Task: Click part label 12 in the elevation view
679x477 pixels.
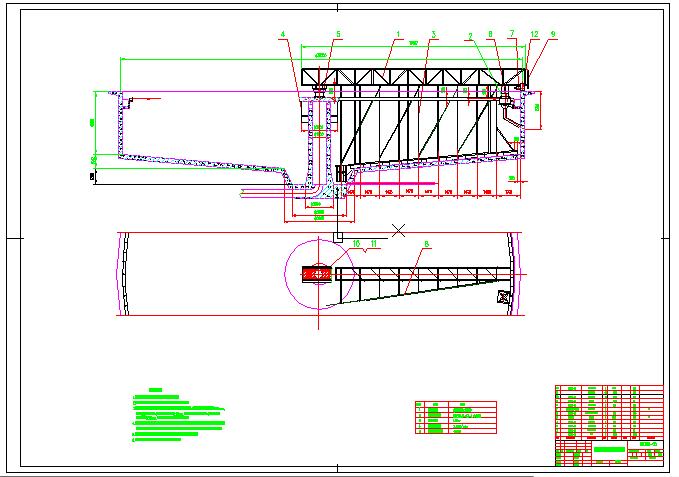Action: click(x=534, y=34)
